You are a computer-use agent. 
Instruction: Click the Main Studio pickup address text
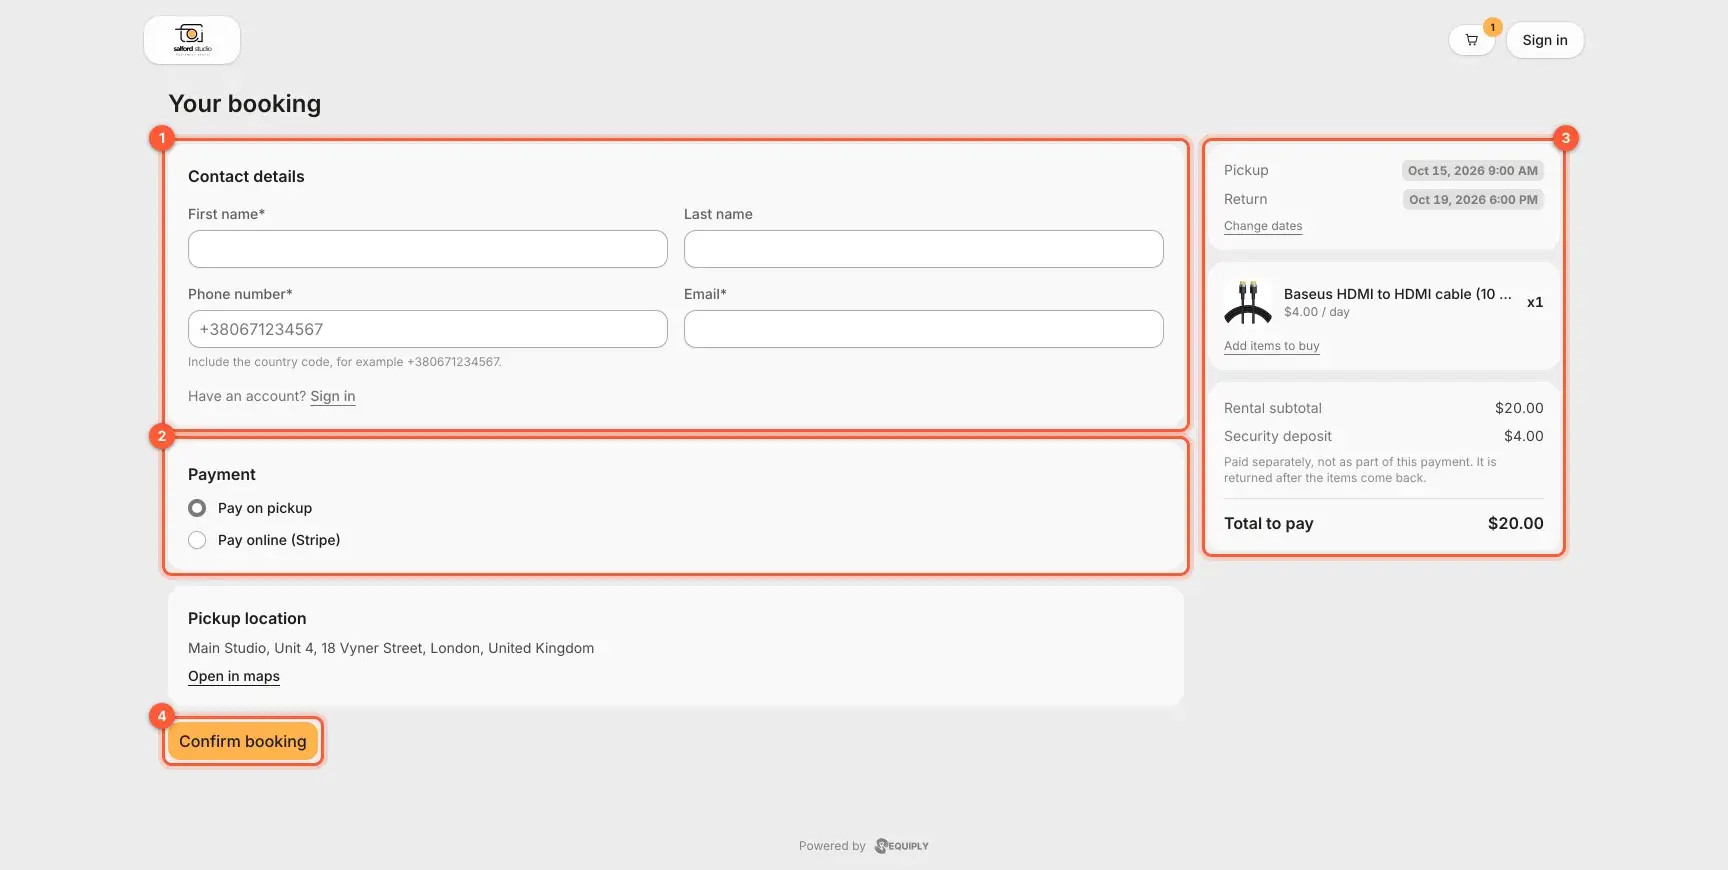[391, 648]
